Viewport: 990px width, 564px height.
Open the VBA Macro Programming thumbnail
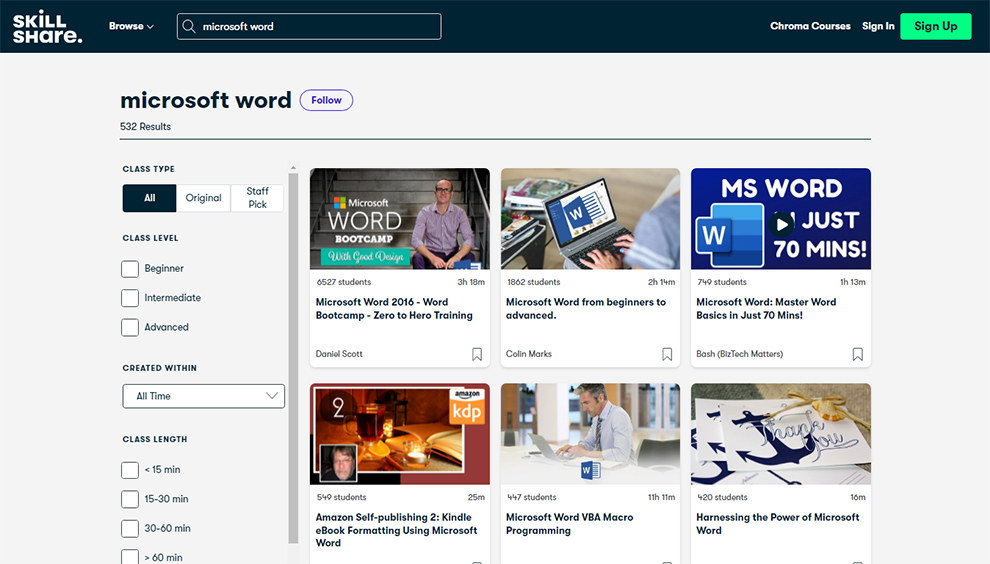pyautogui.click(x=590, y=434)
